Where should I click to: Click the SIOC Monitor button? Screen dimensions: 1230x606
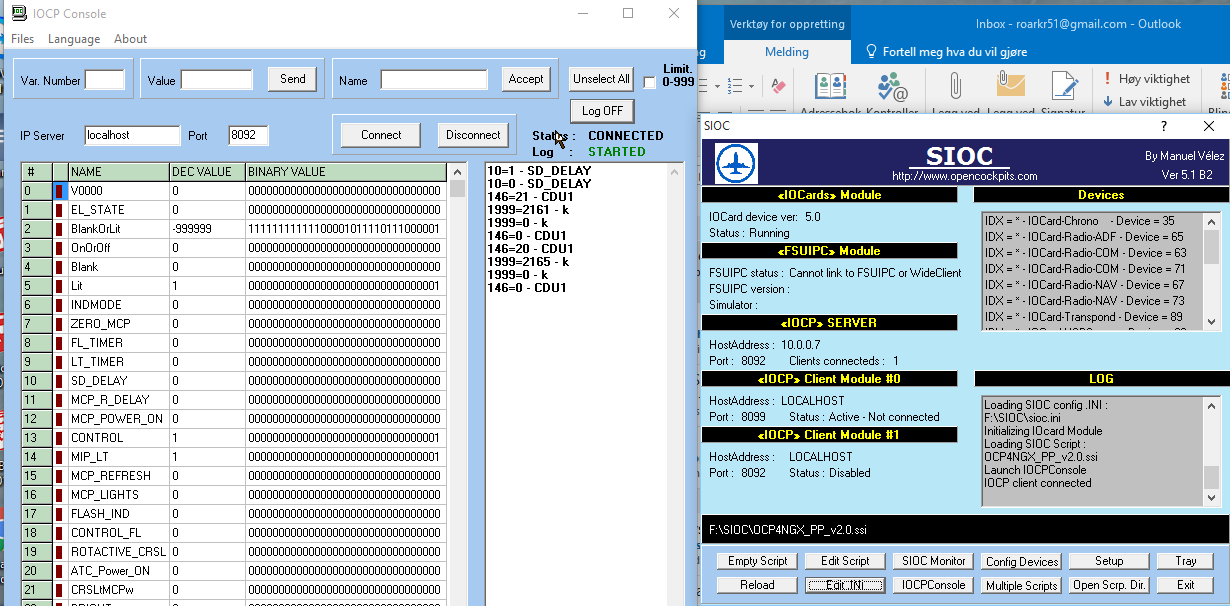(933, 561)
